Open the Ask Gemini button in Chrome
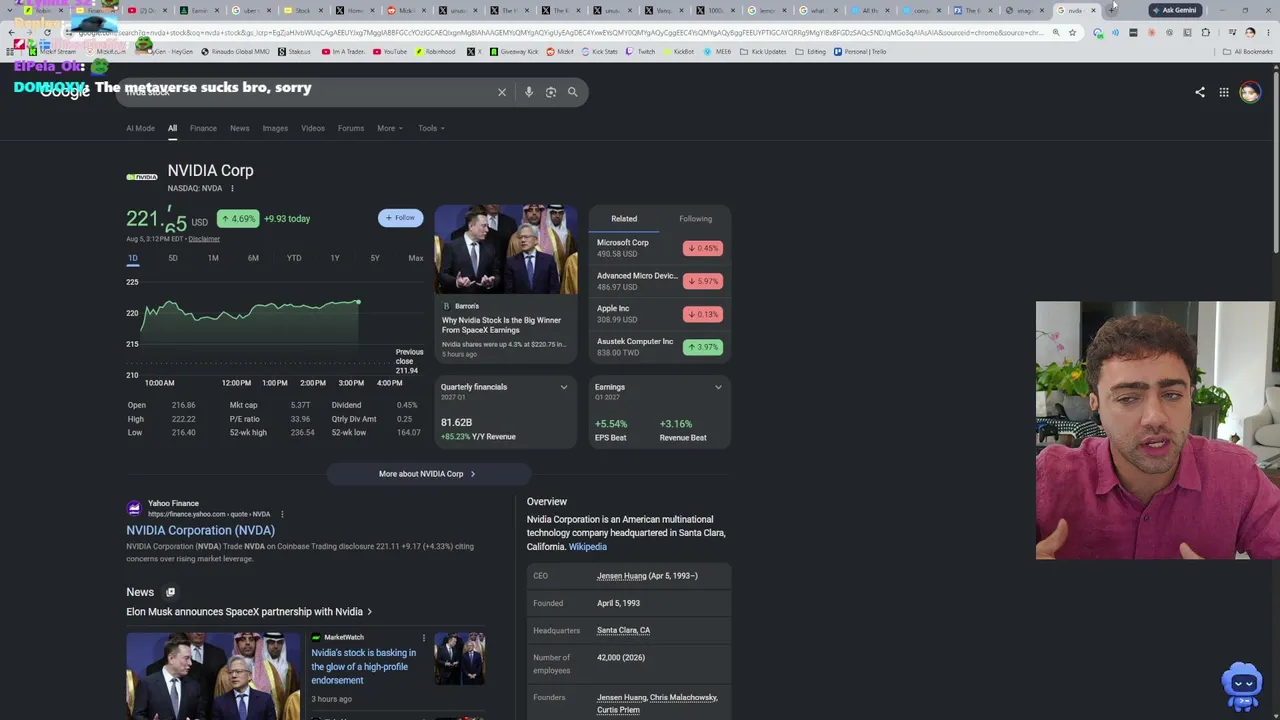This screenshot has height=720, width=1280. 1174,10
